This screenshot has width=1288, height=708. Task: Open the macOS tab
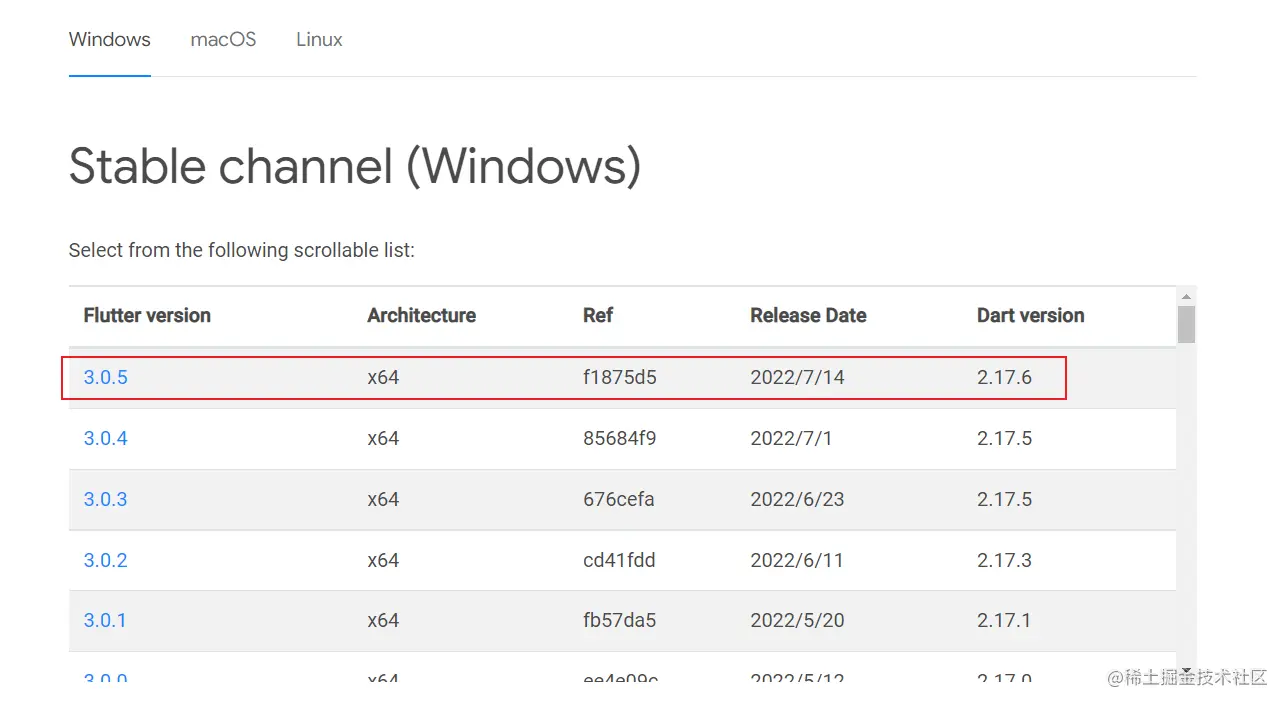tap(223, 40)
